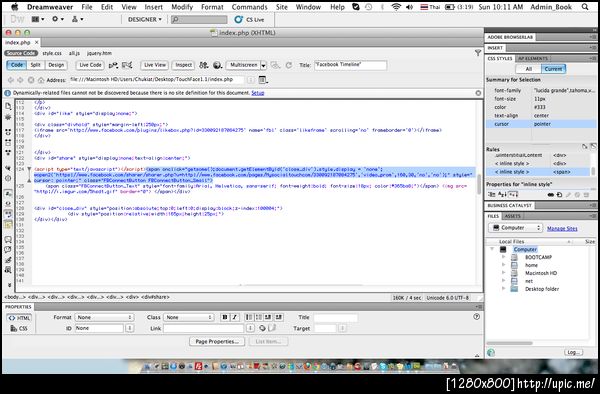The height and width of the screenshot is (394, 600).
Task: Open the Layout menu icon next to Dw logo
Action: click(38, 19)
